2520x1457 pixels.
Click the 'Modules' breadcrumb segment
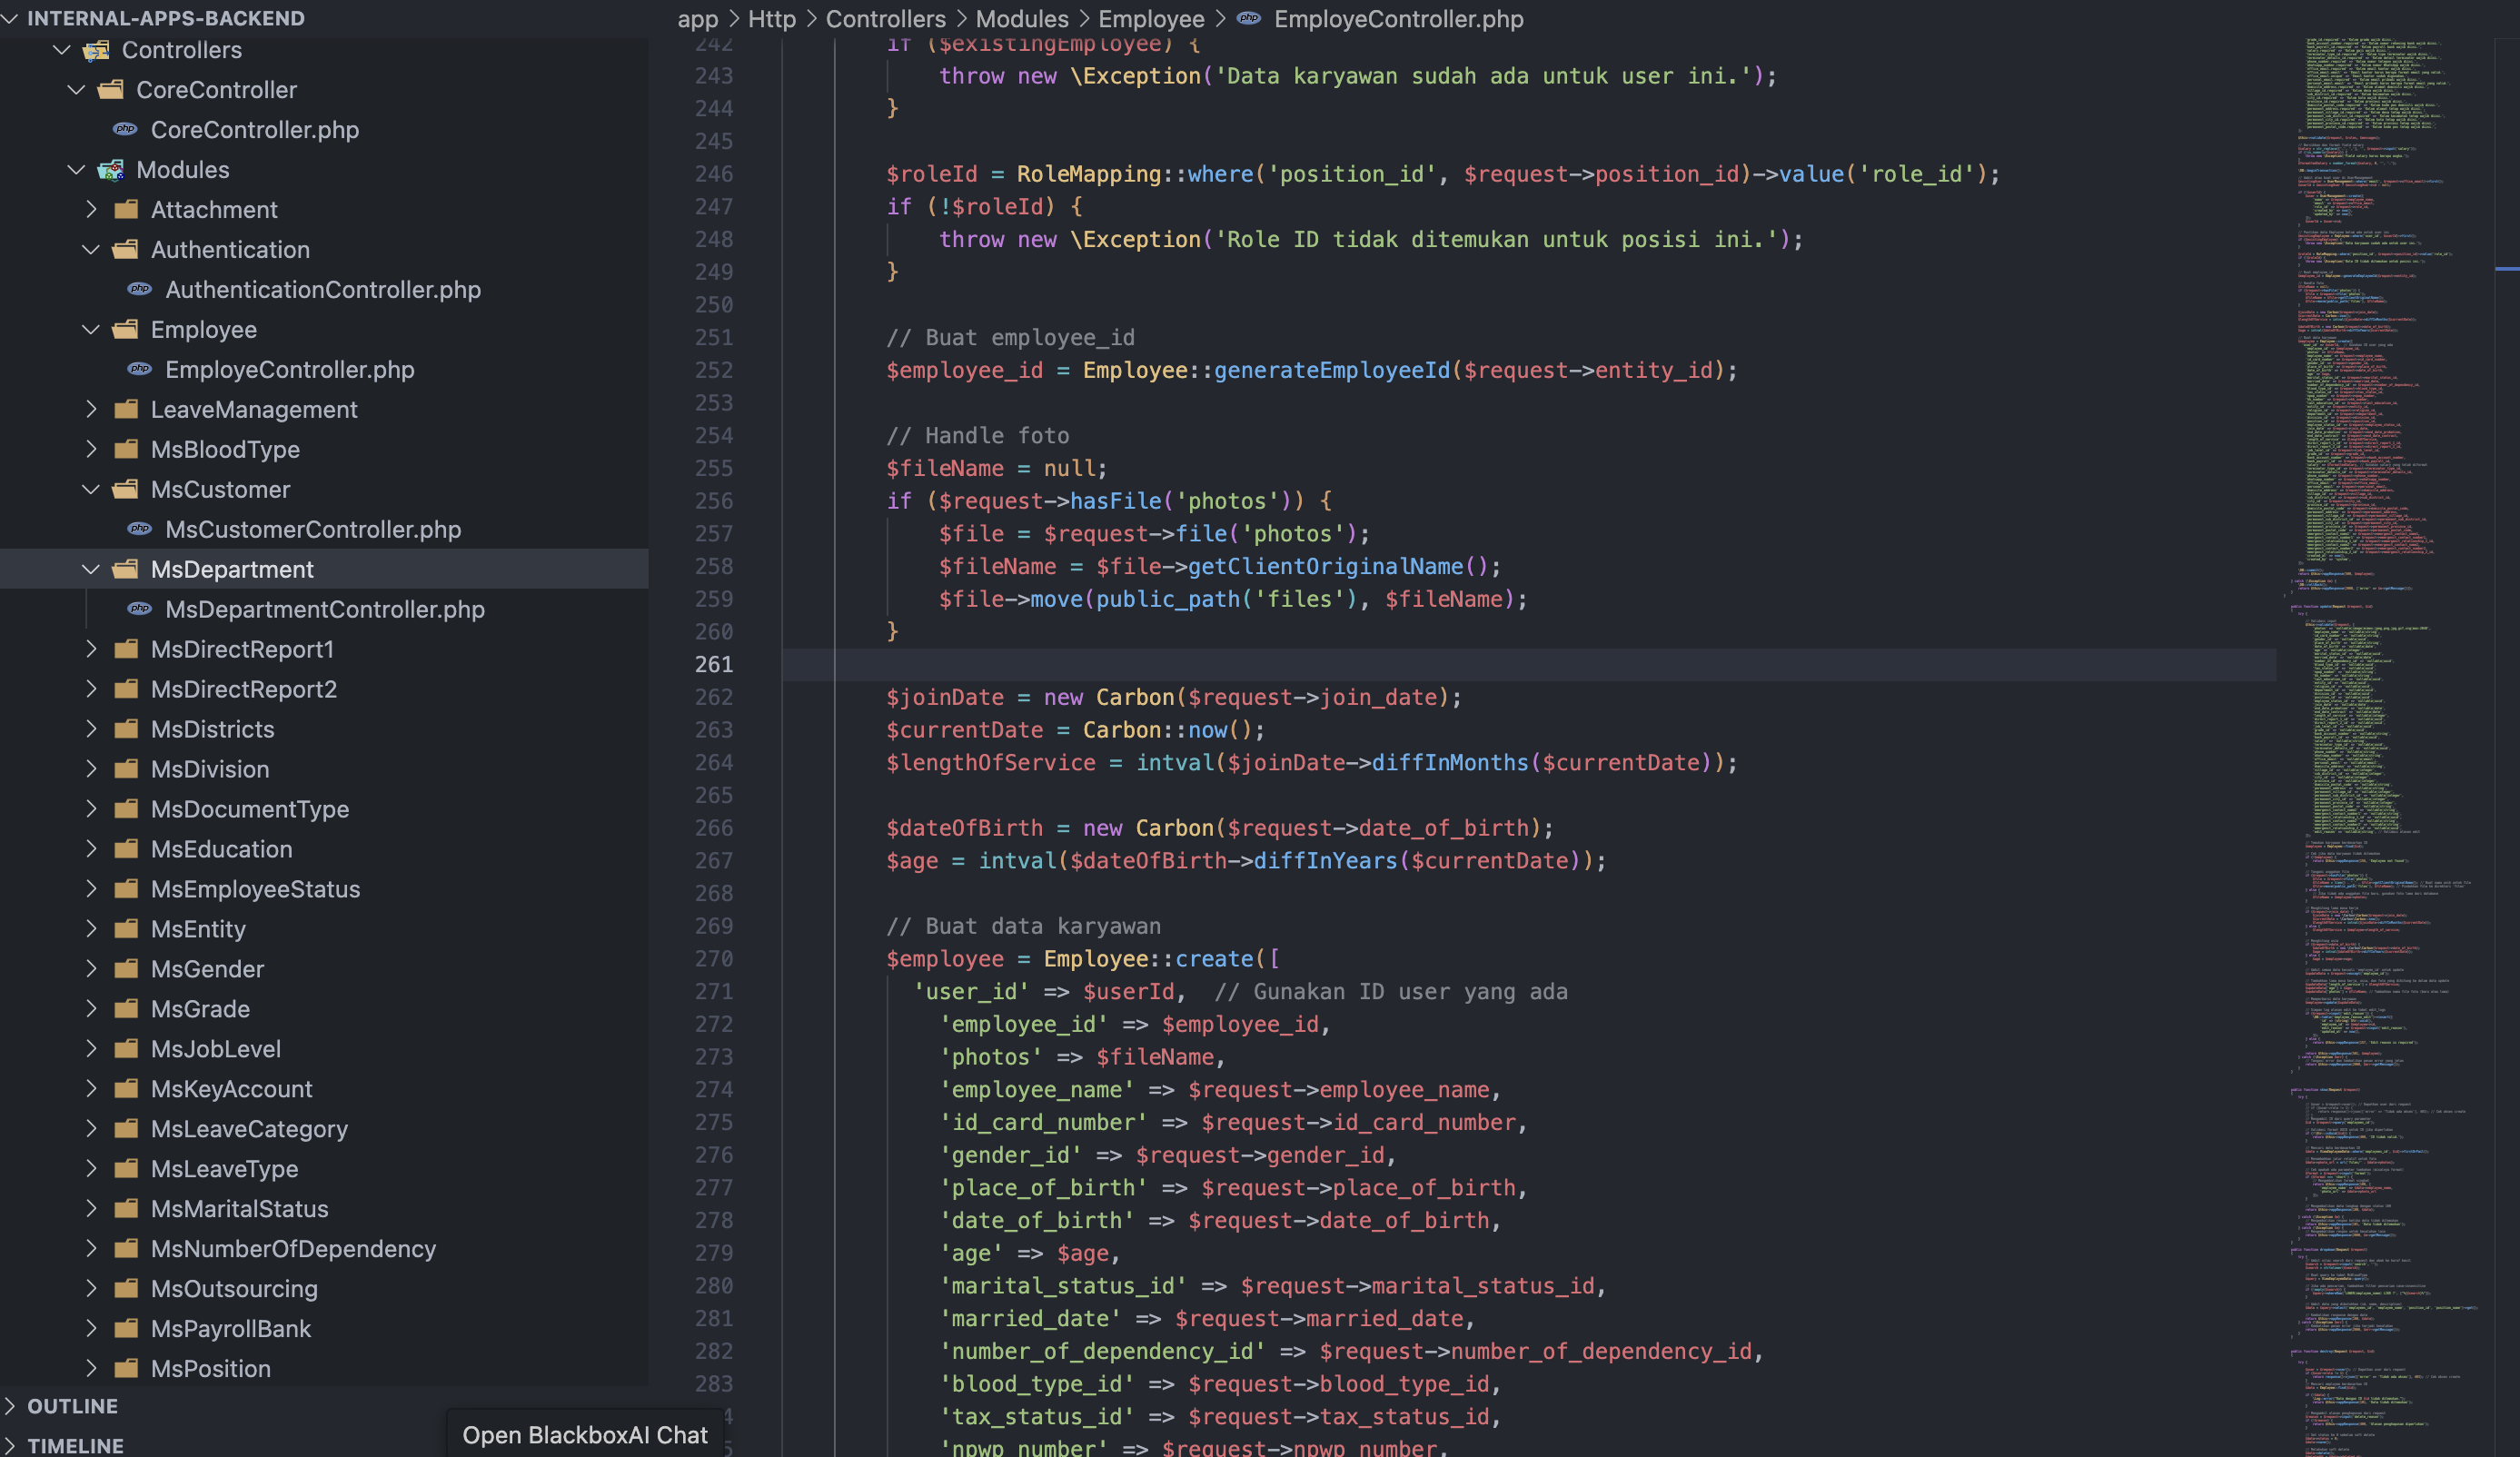point(1022,19)
